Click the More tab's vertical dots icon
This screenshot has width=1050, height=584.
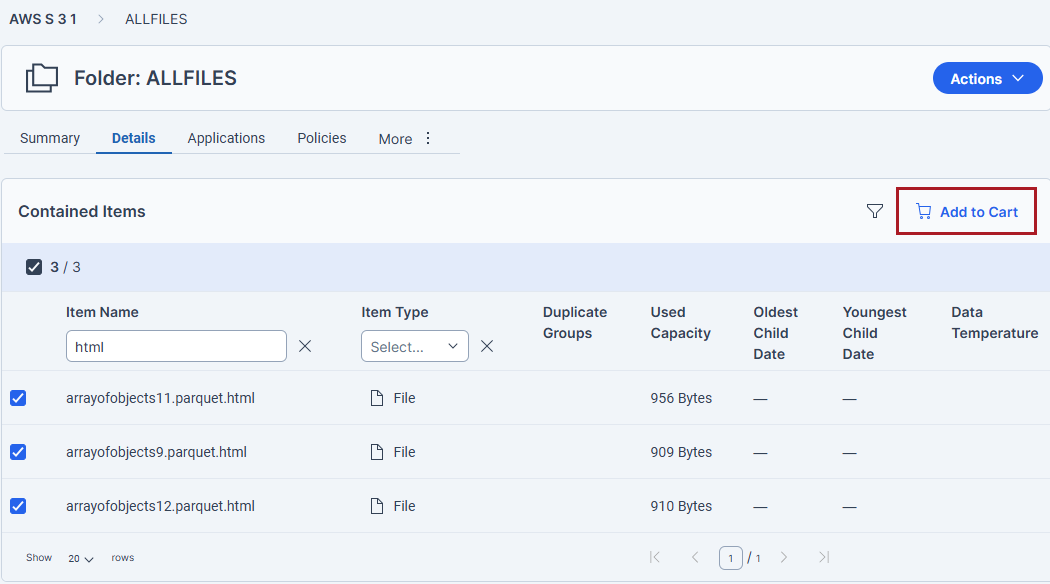point(428,138)
